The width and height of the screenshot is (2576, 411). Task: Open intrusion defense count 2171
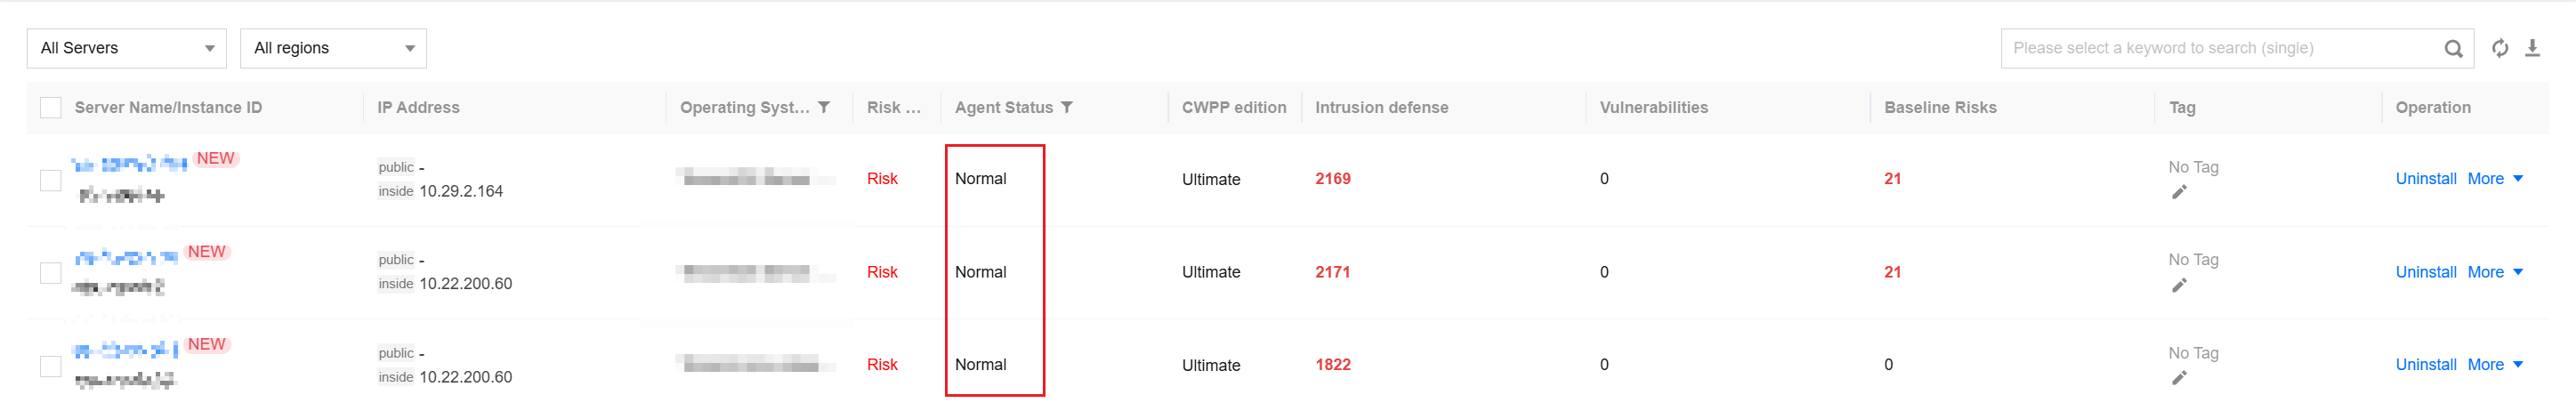coord(1332,272)
